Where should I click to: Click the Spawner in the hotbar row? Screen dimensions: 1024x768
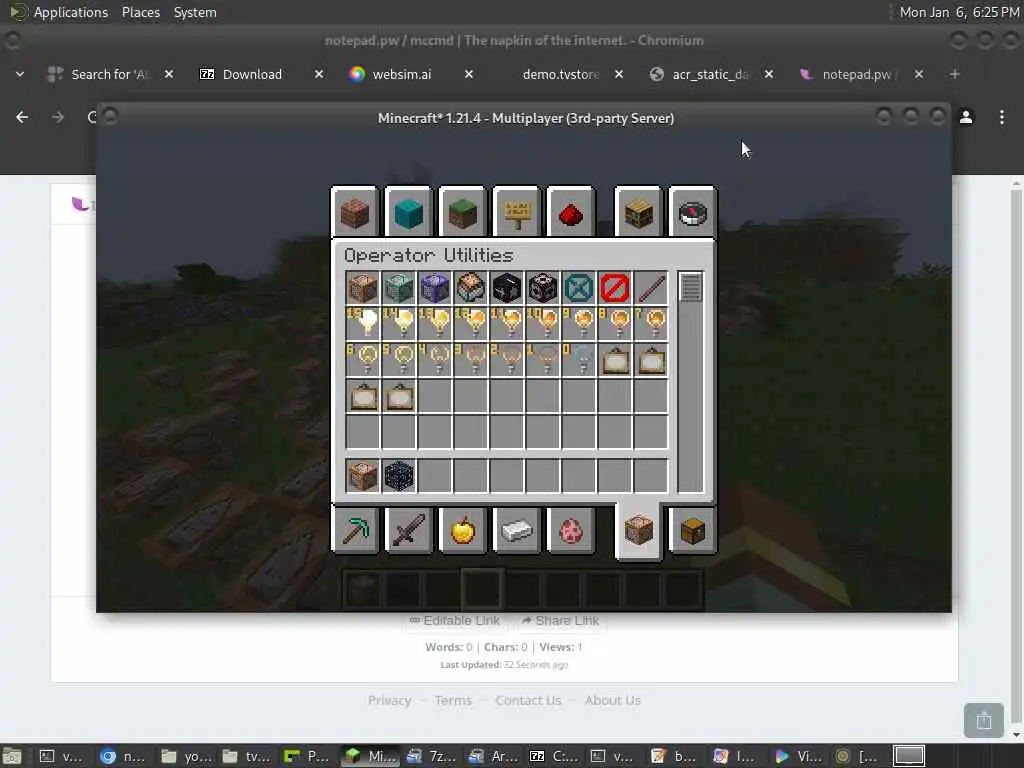tap(398, 475)
